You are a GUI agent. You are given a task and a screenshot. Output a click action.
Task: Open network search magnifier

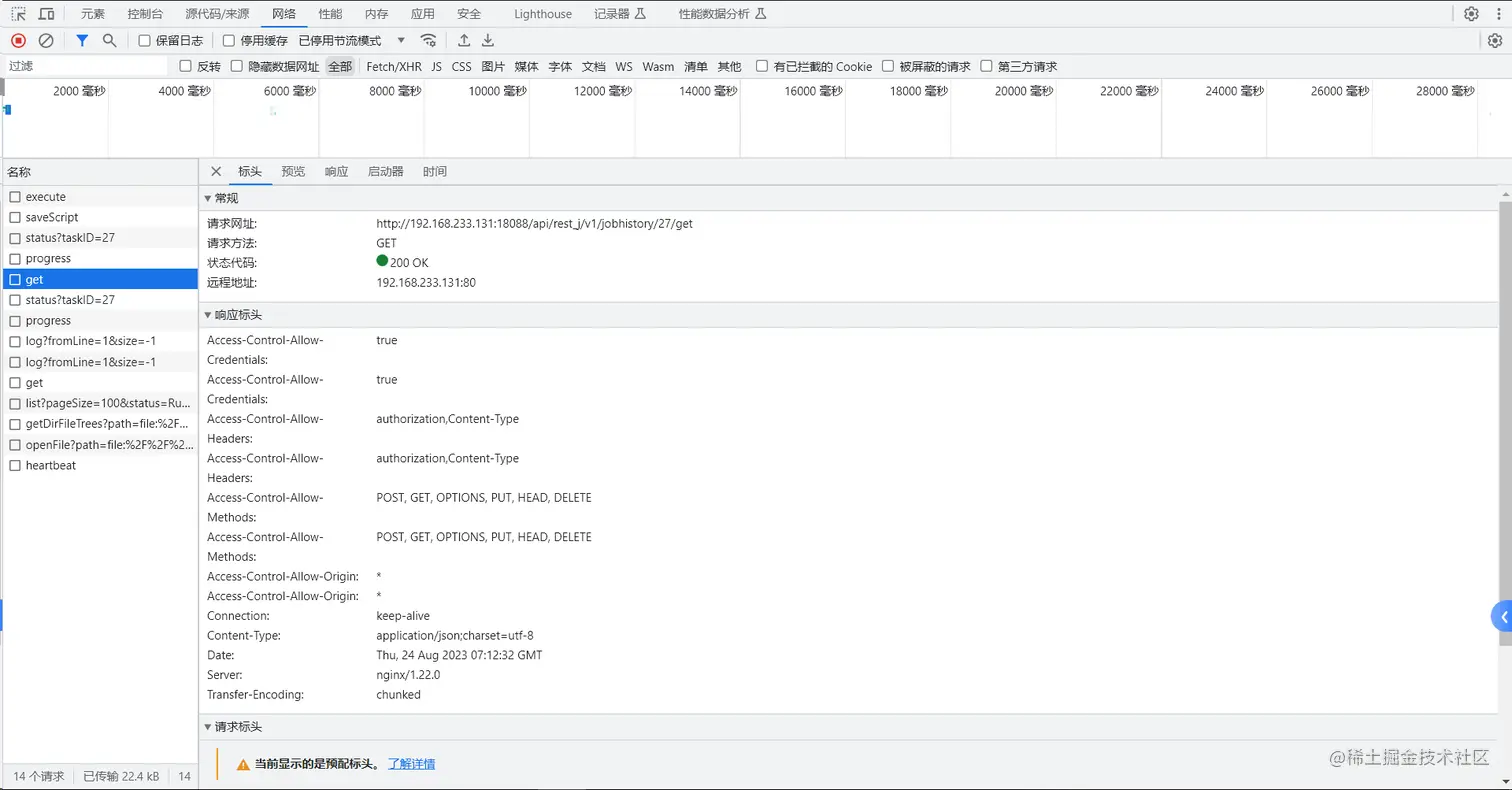tap(110, 40)
